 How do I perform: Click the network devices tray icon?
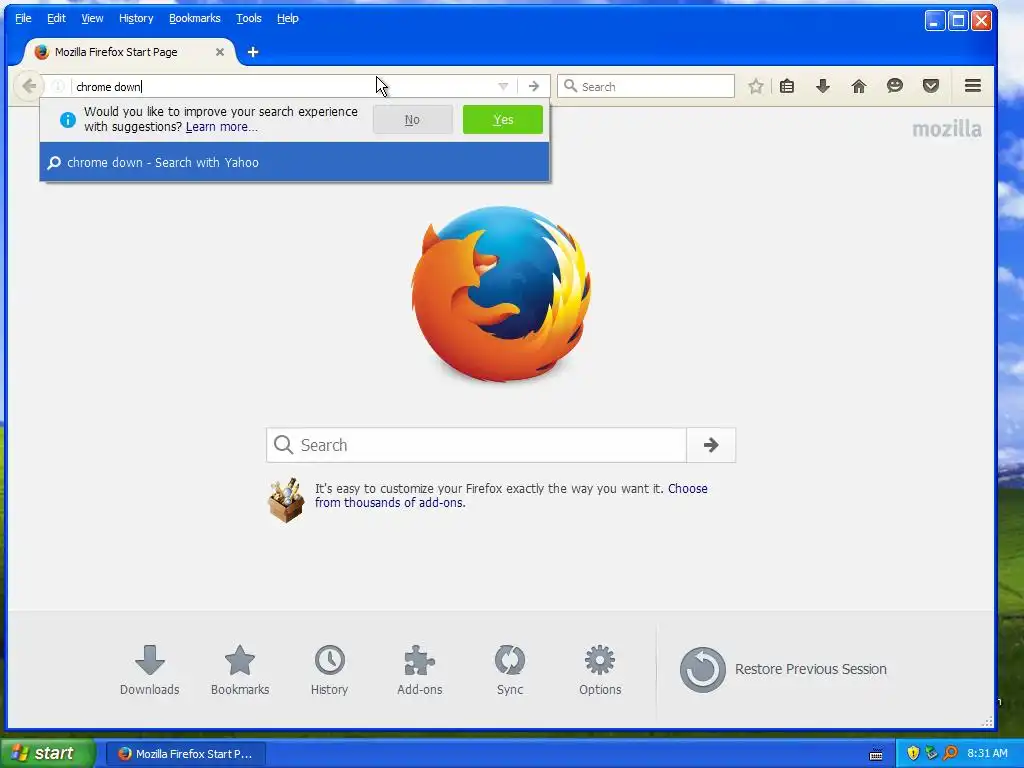[x=931, y=754]
